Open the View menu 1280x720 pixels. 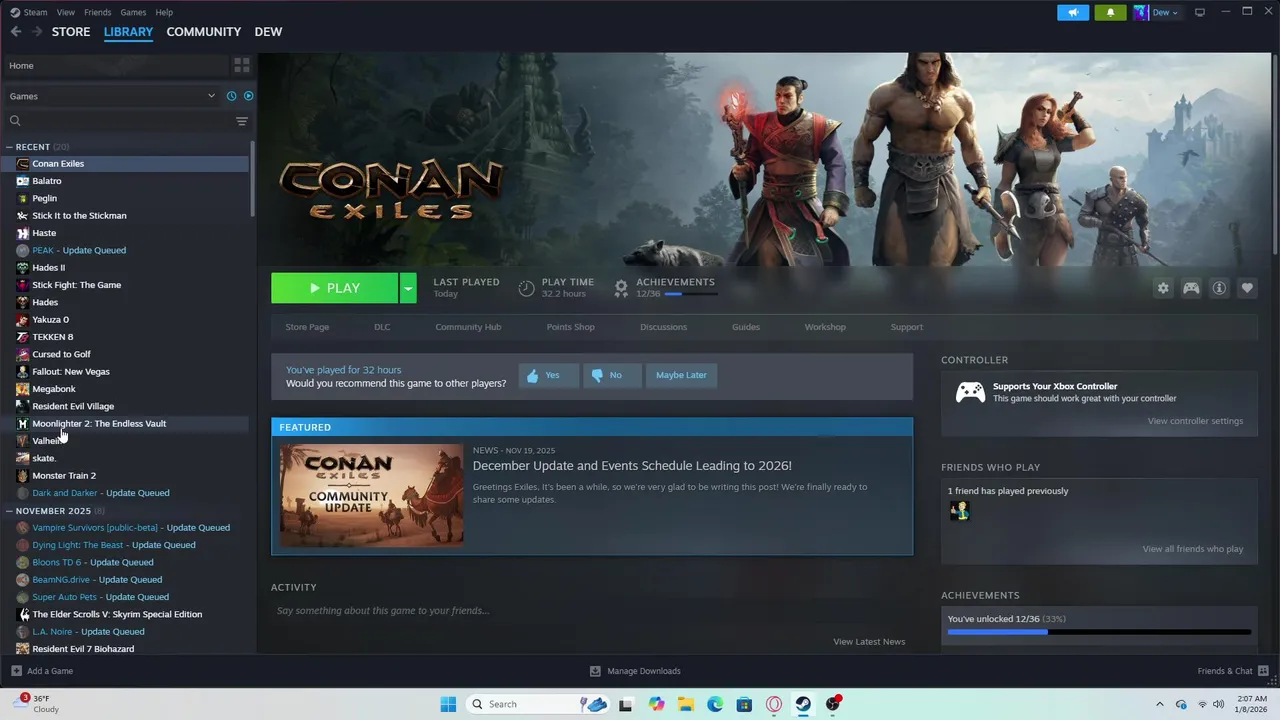(x=65, y=12)
